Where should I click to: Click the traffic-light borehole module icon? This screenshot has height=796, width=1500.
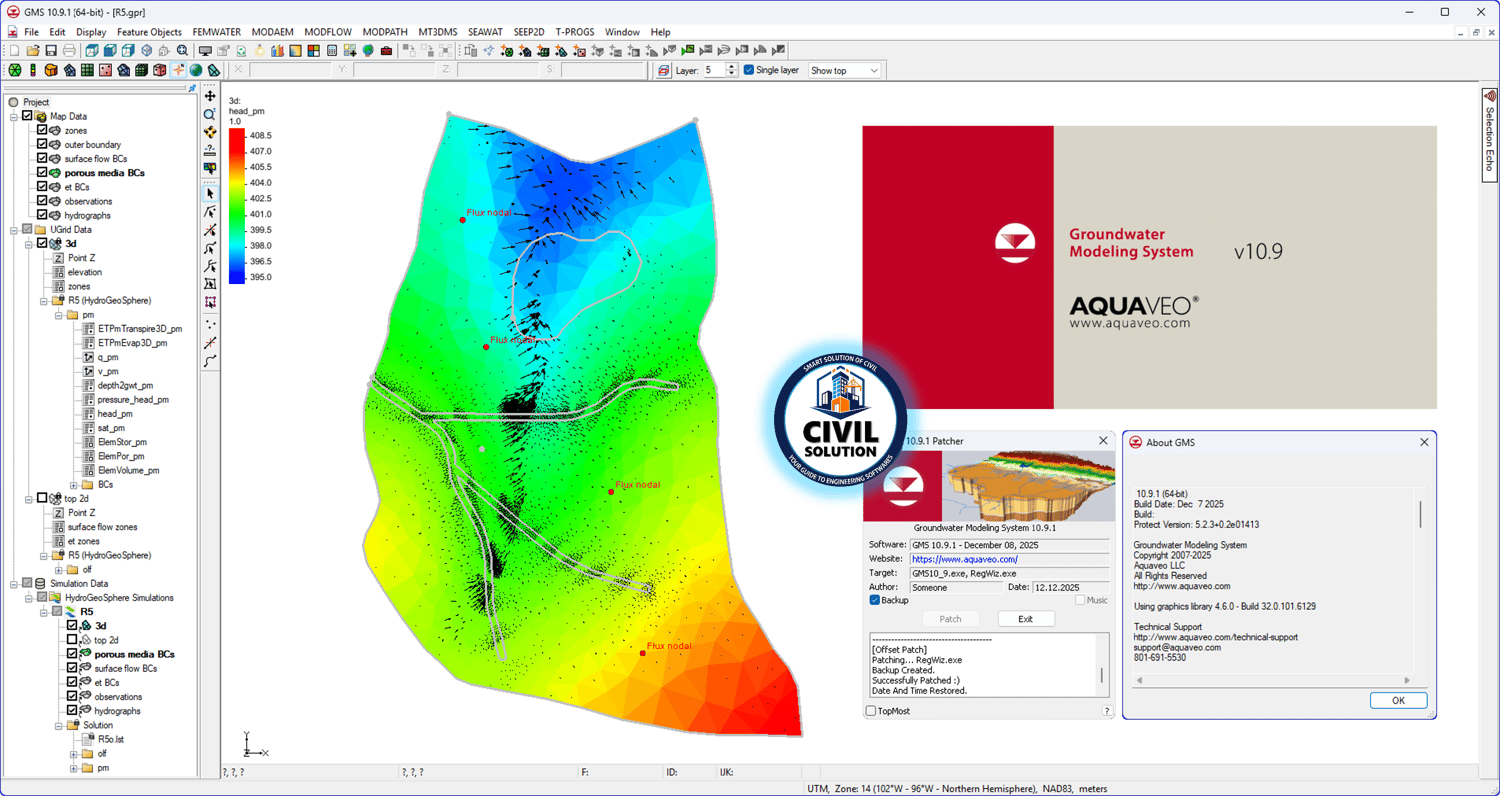point(33,71)
